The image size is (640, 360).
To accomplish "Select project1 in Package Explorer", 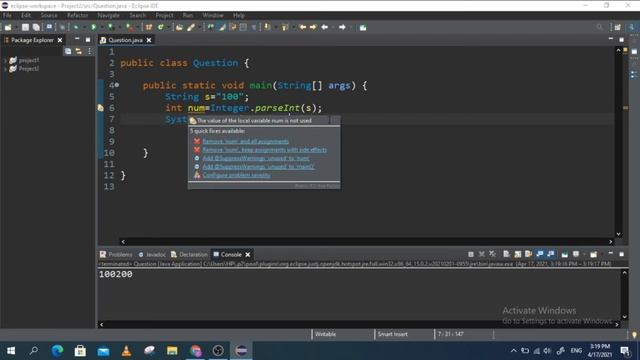I will coord(29,60).
